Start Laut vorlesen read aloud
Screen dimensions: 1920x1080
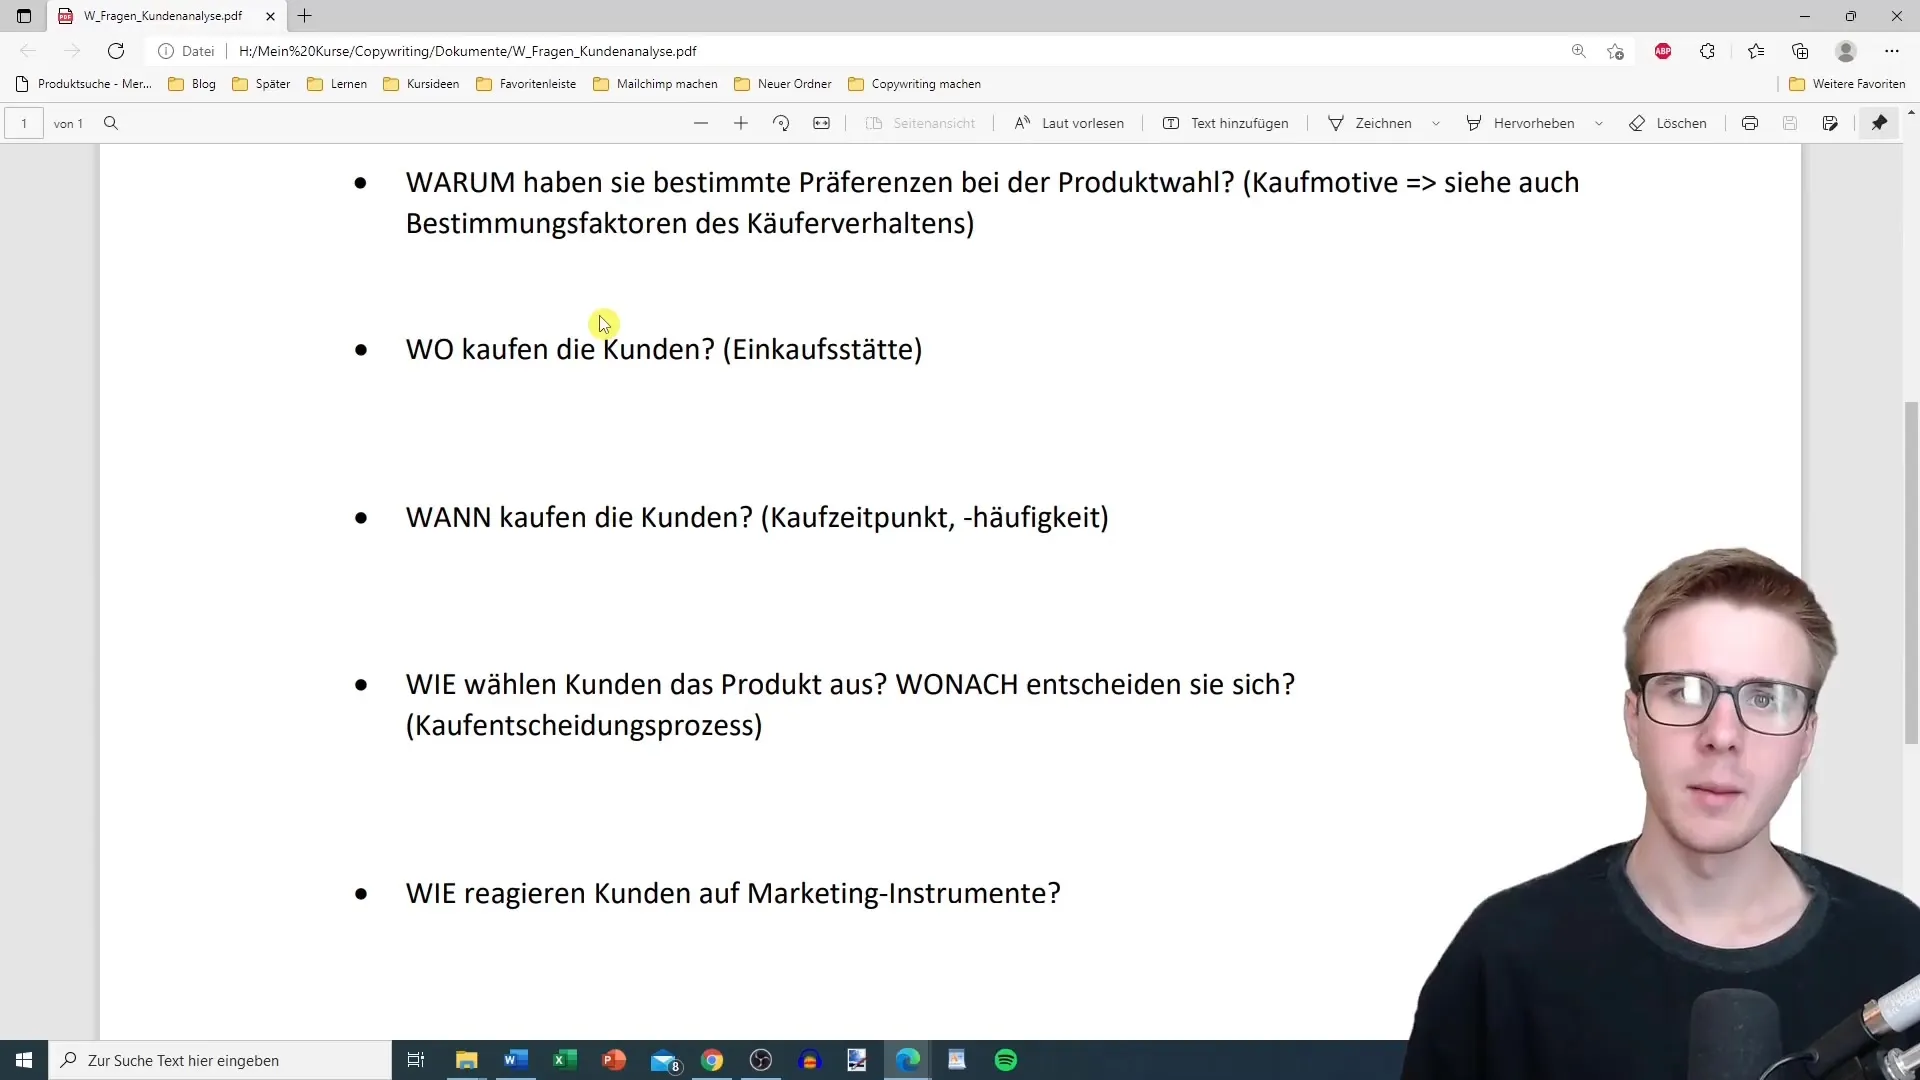click(1069, 123)
